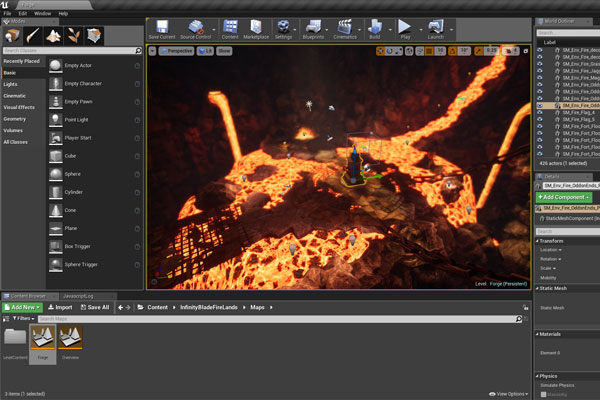The height and width of the screenshot is (400, 600).
Task: Click InfinityBladeFireLands in the breadcrumb path
Action: click(x=209, y=307)
